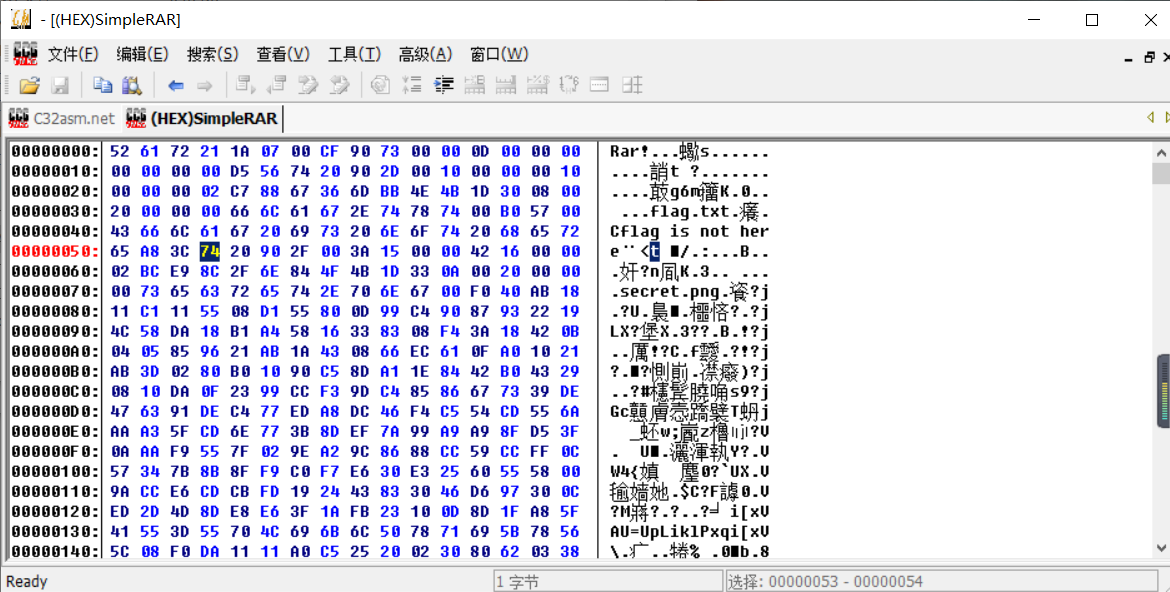Screen dimensions: 1170x592
Task: Click ASCII text 'Rar!' in right pane
Action: (x=630, y=152)
